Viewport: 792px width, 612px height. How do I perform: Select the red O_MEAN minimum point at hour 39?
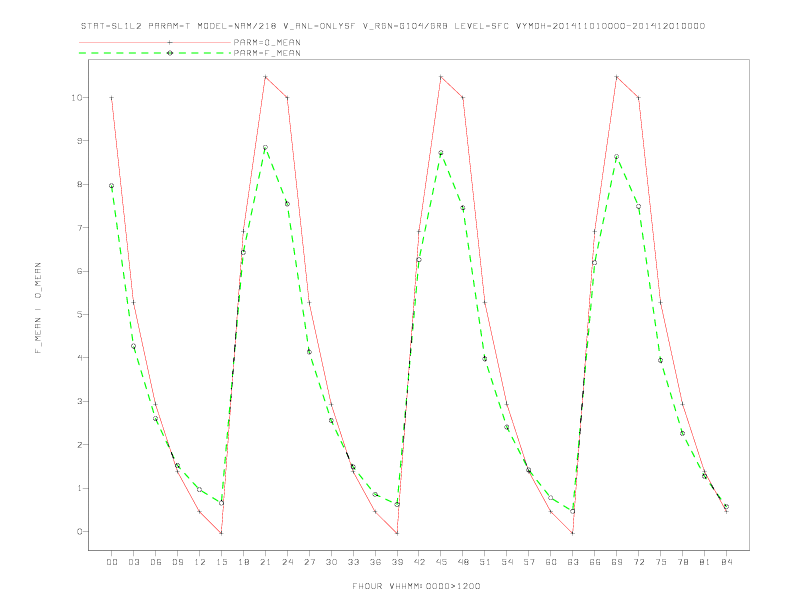[x=397, y=533]
